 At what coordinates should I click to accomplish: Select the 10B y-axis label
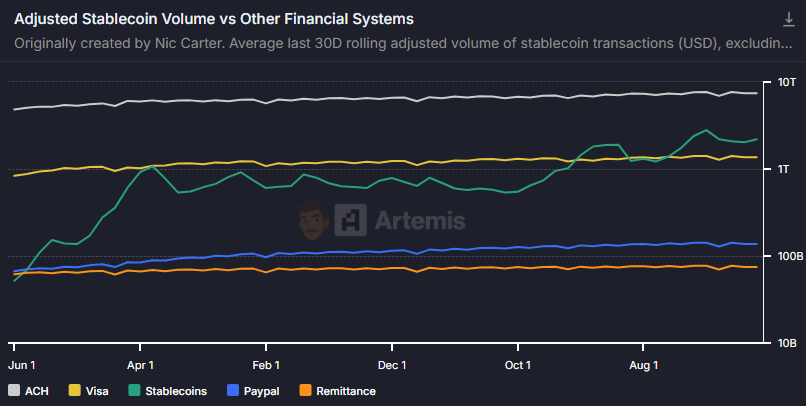coord(786,343)
